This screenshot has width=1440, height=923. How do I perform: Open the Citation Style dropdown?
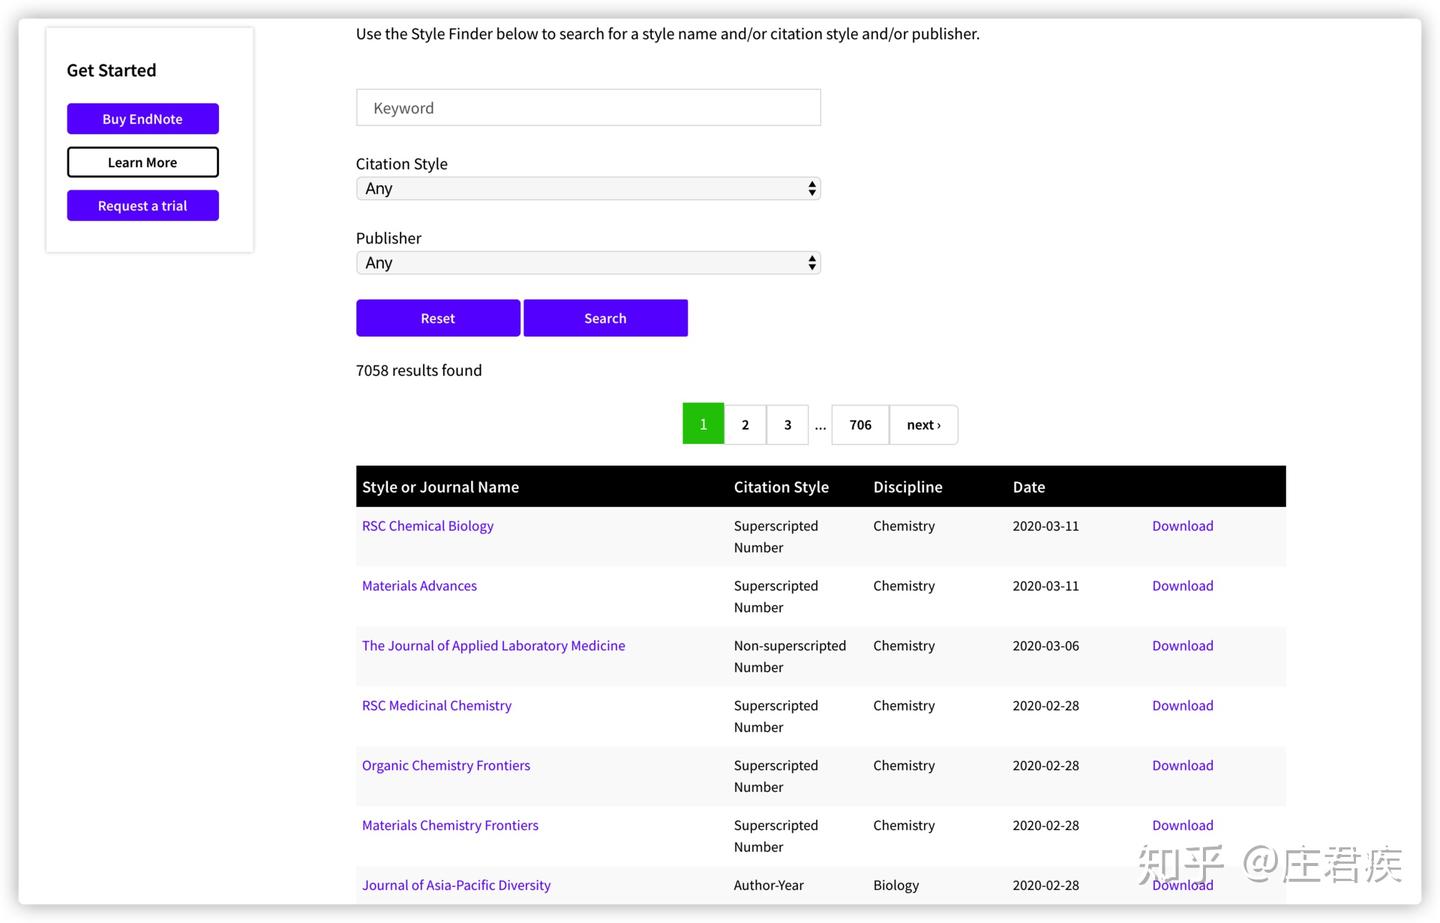[x=588, y=189]
